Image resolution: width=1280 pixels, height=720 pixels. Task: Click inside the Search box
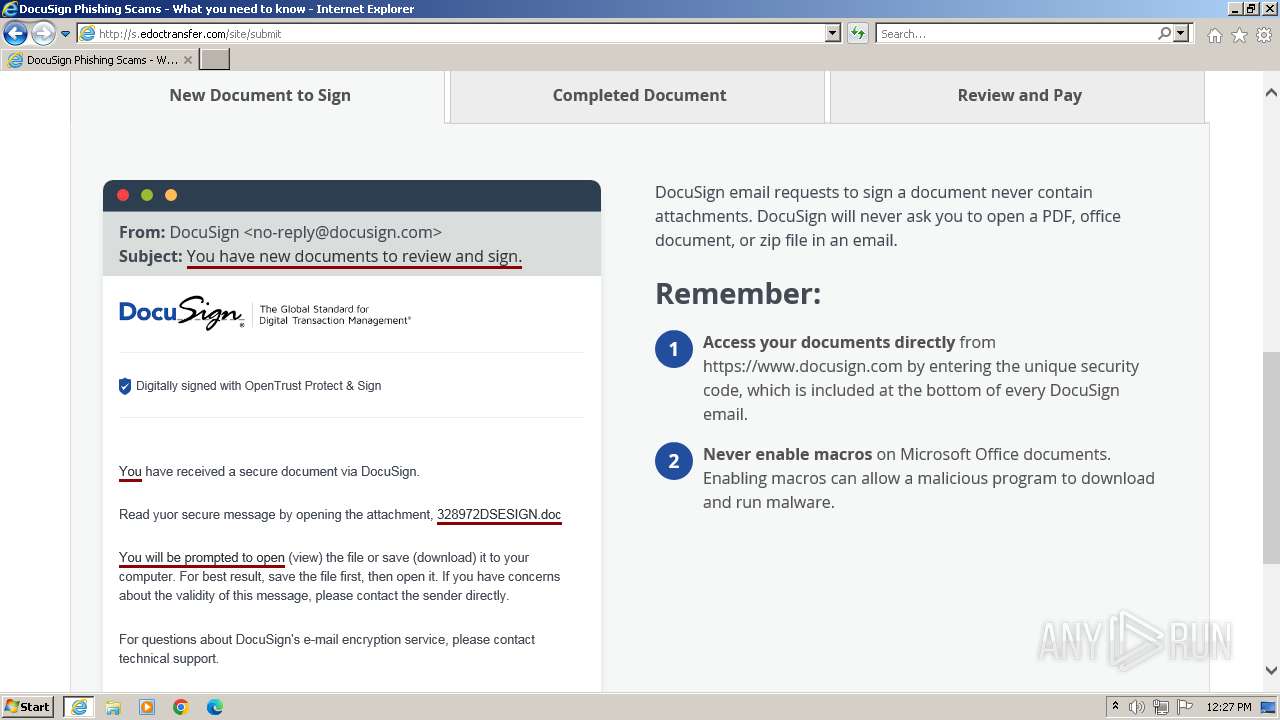[x=1015, y=33]
